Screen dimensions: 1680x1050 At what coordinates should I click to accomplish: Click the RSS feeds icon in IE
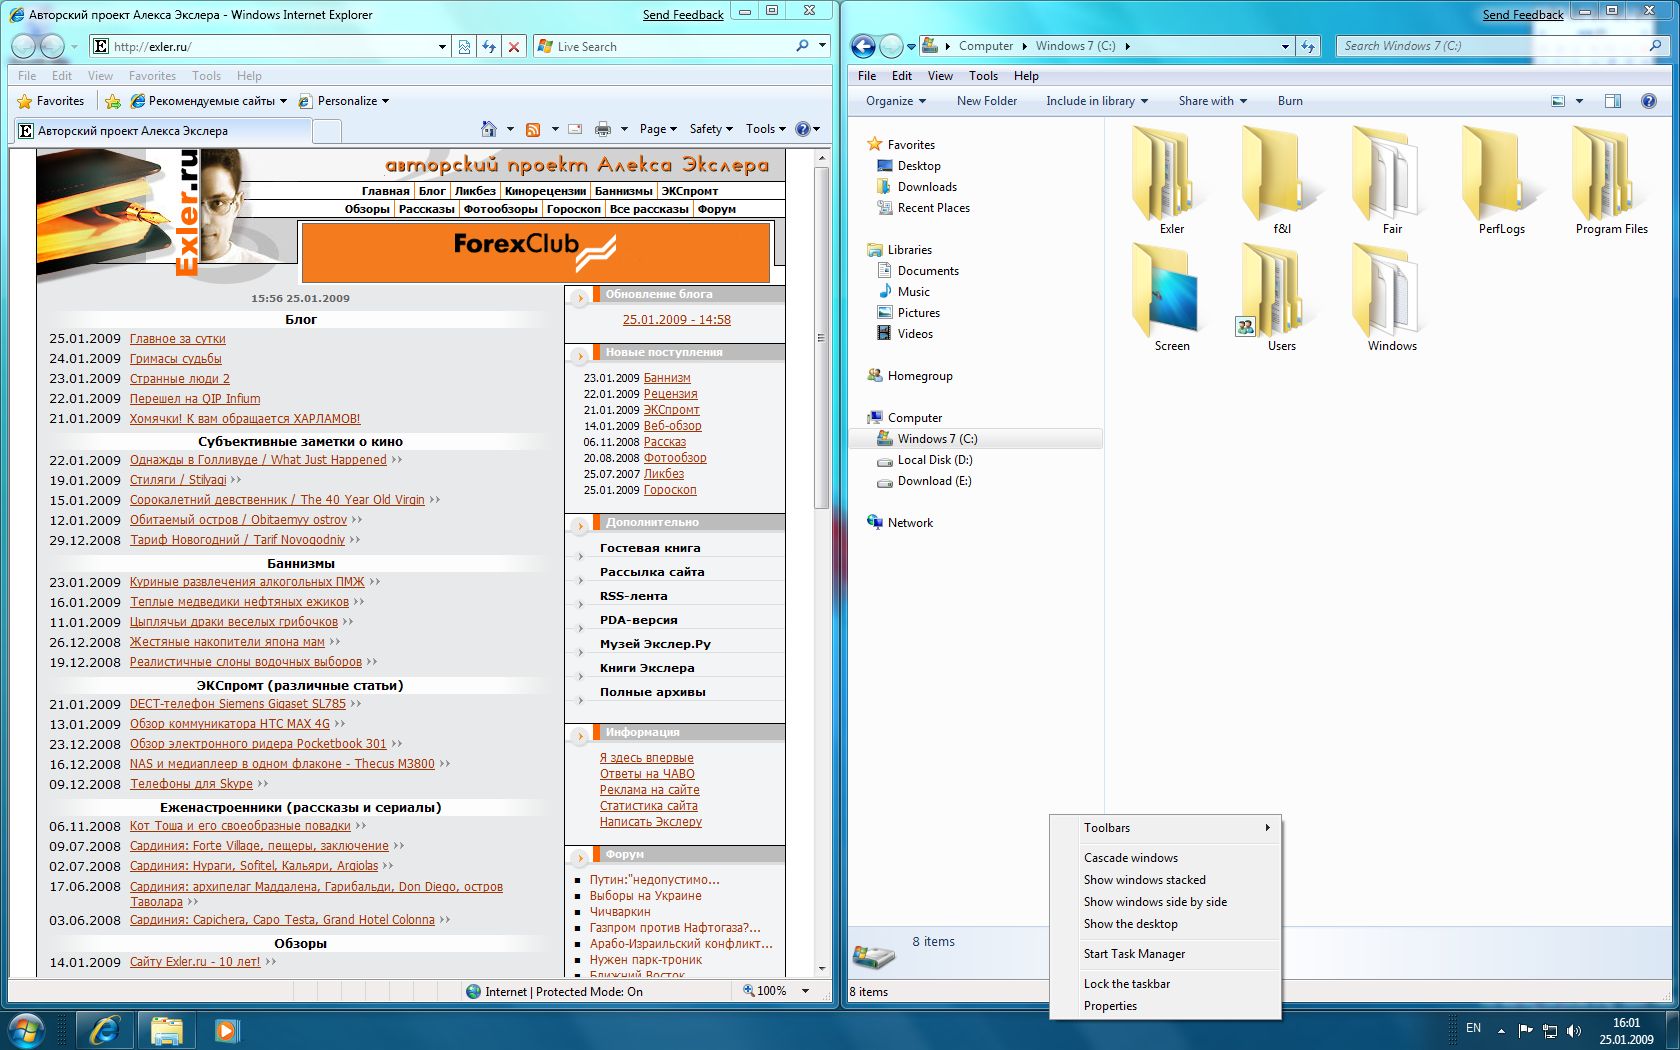click(x=533, y=129)
